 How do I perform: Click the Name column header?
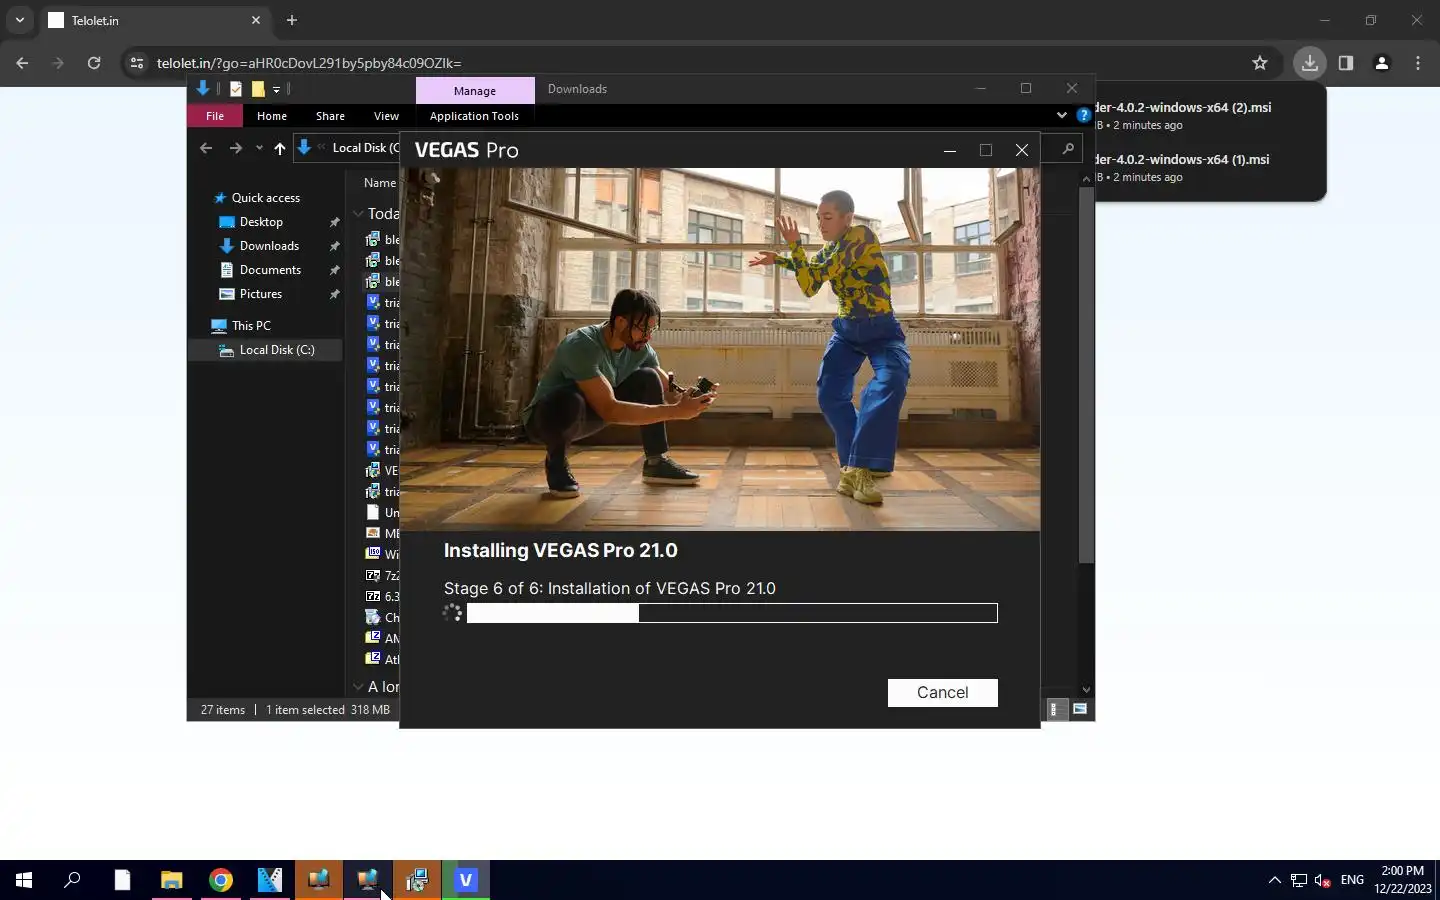point(380,183)
